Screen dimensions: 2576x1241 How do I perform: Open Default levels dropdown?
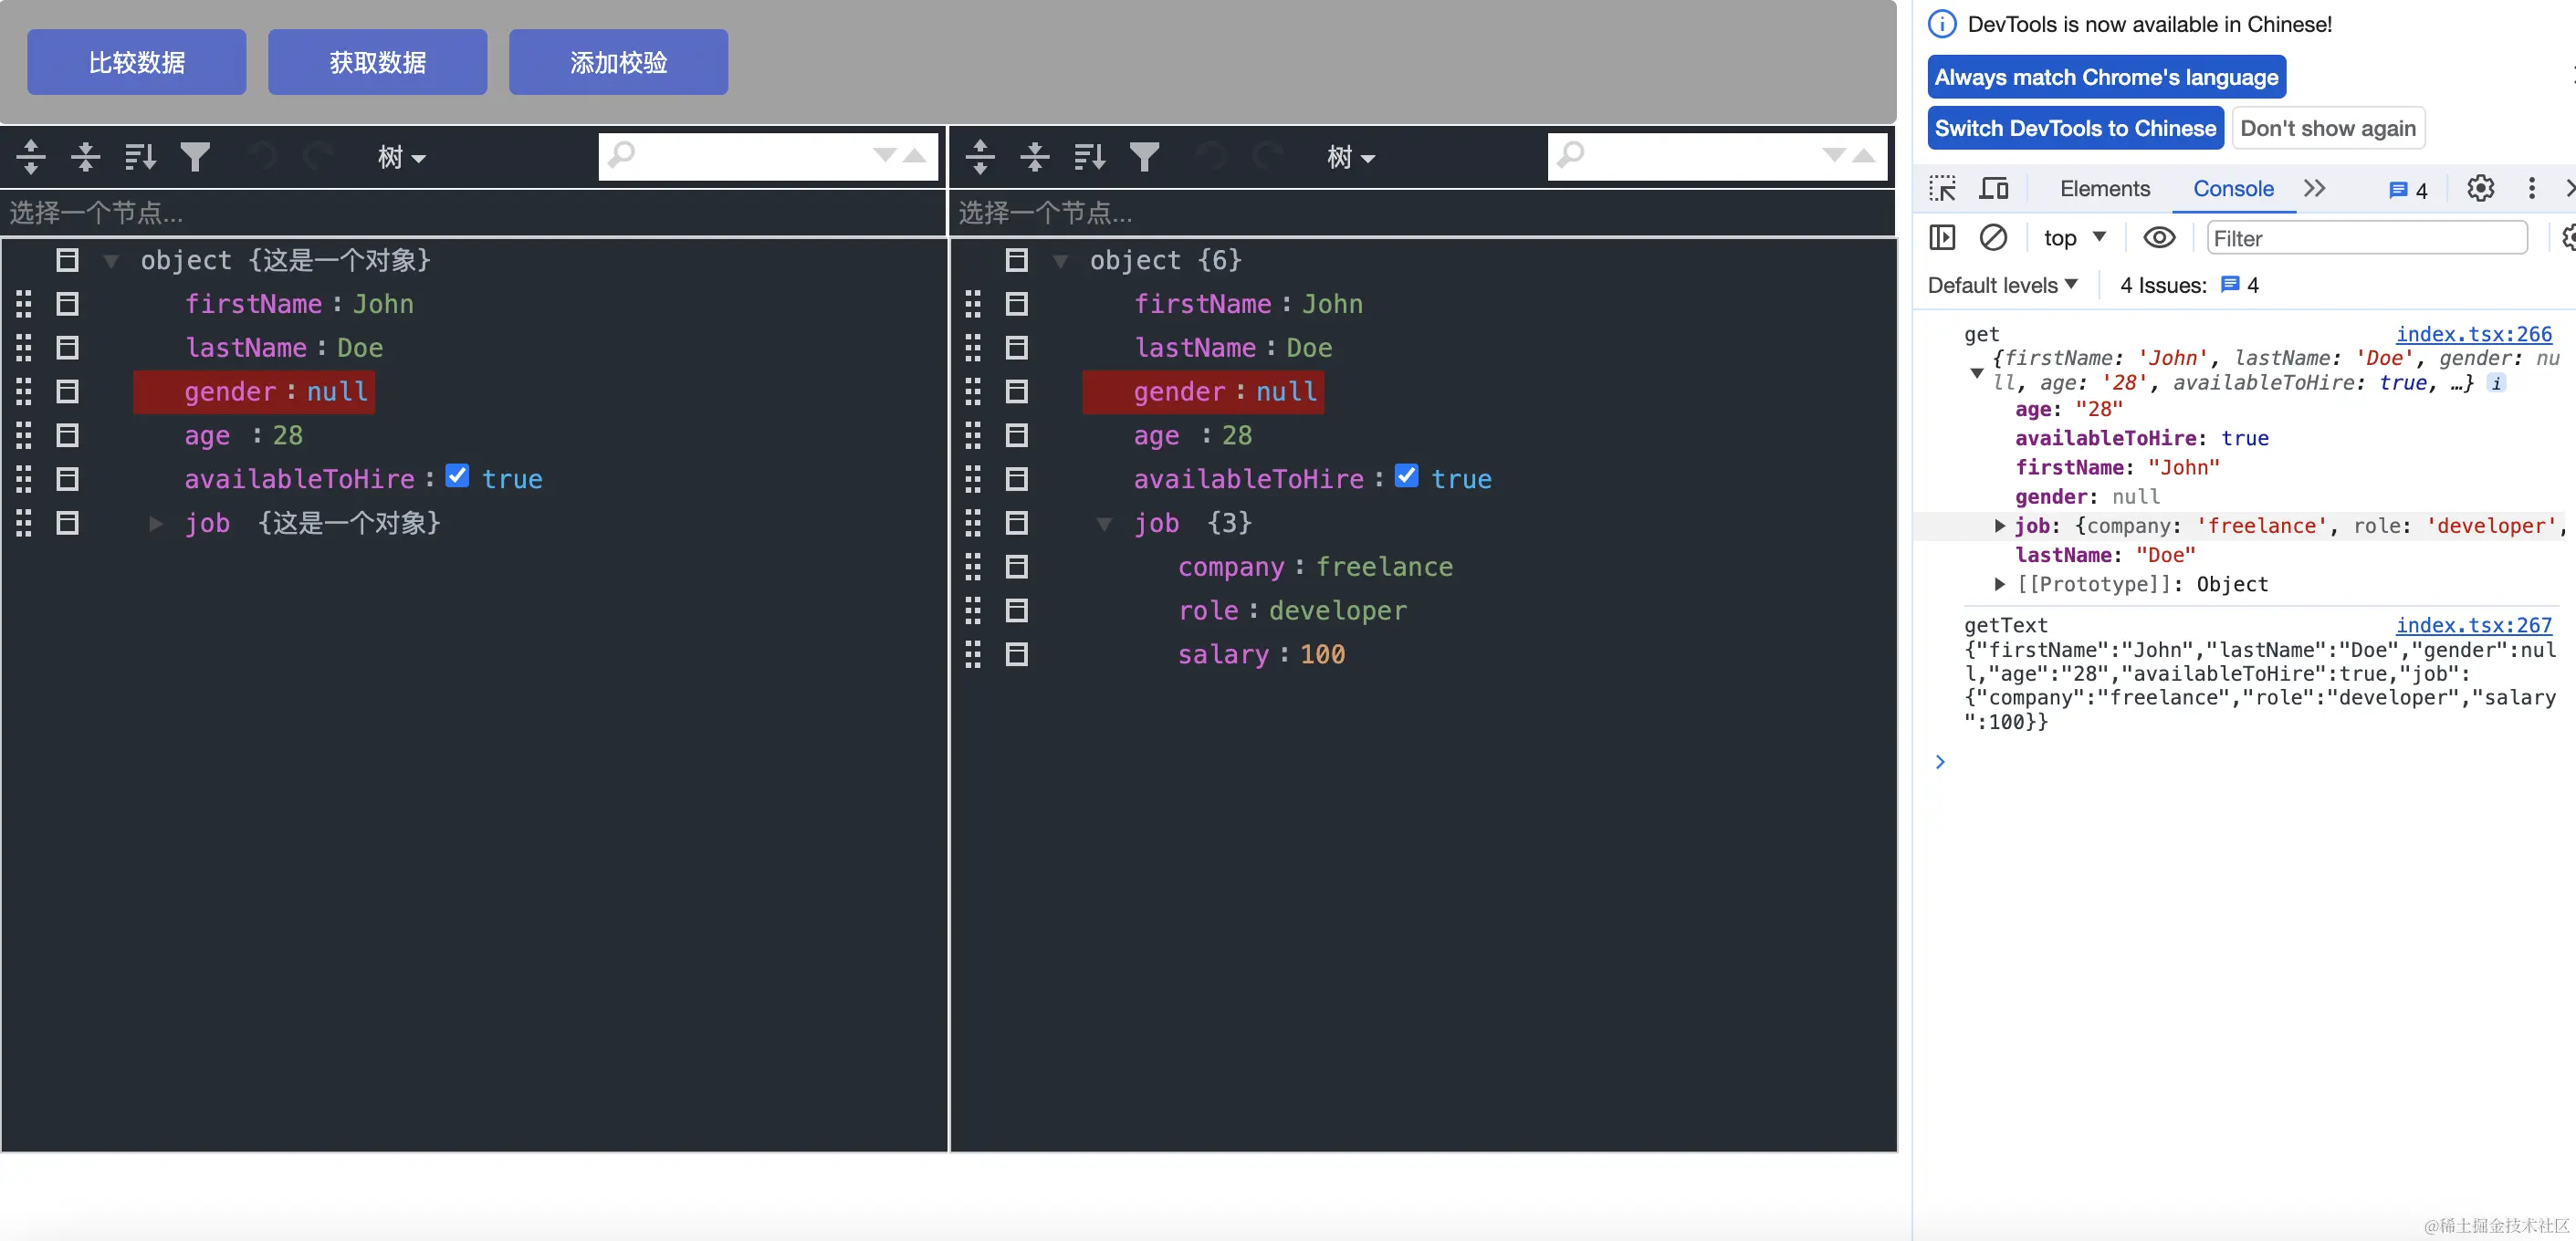(2002, 285)
